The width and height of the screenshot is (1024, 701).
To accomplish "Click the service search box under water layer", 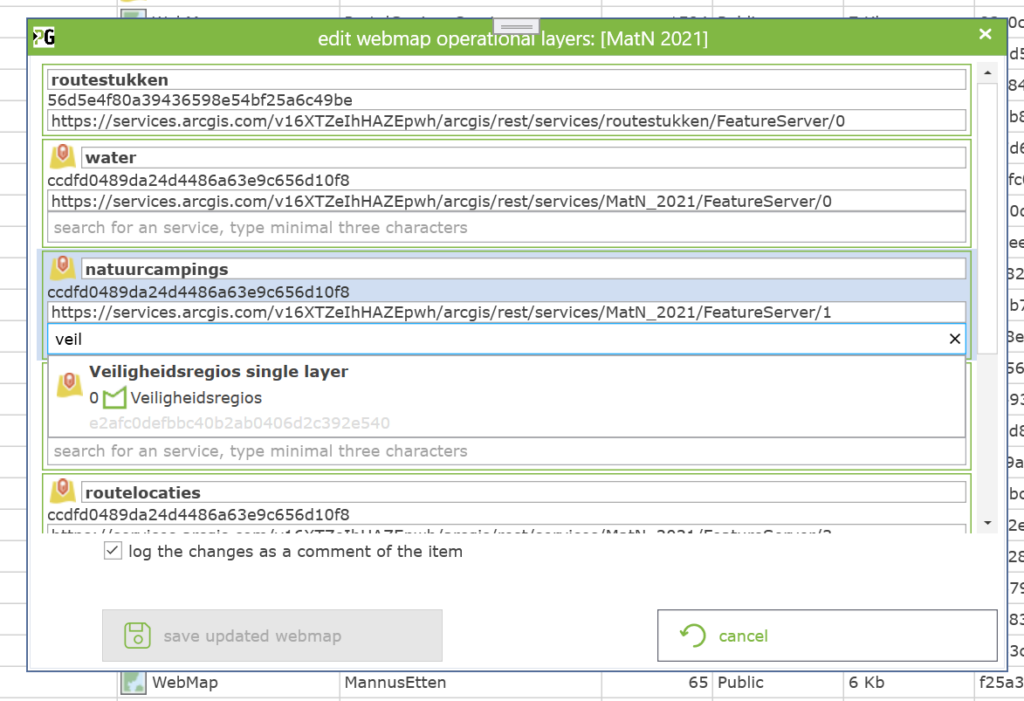I will pyautogui.click(x=507, y=228).
